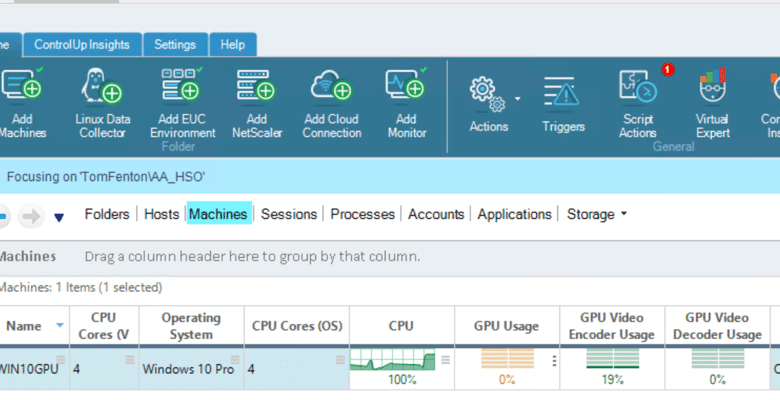This screenshot has width=780, height=400.
Task: Open the Linux Data Collector tool
Action: (102, 103)
